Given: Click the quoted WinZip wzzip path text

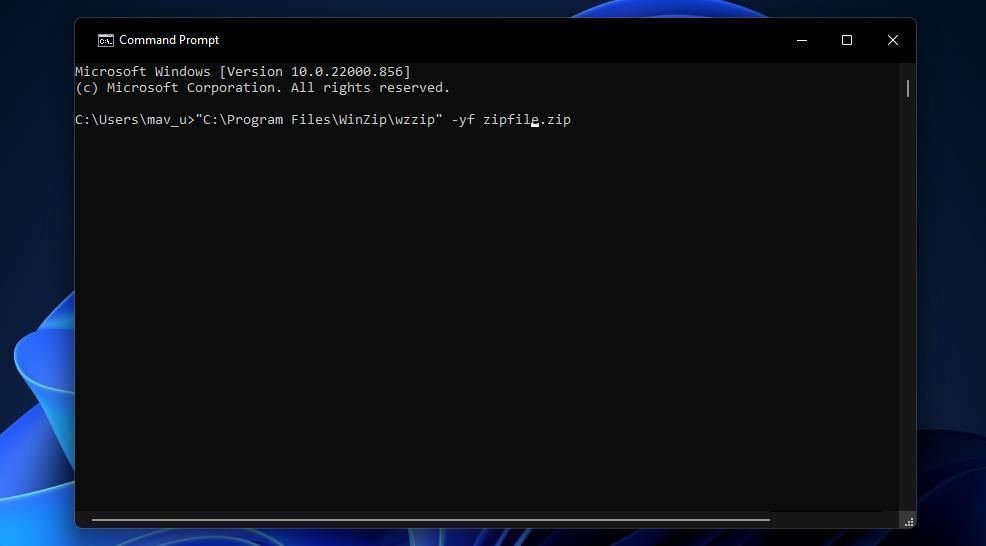Looking at the screenshot, I should tap(319, 120).
